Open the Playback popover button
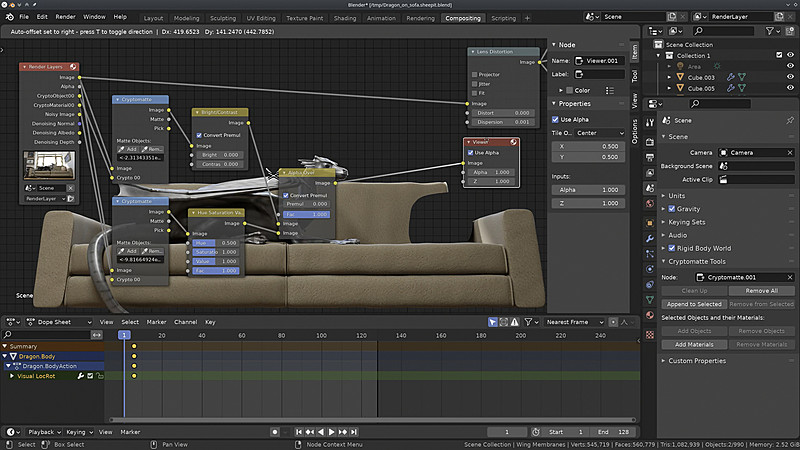 tap(44, 432)
